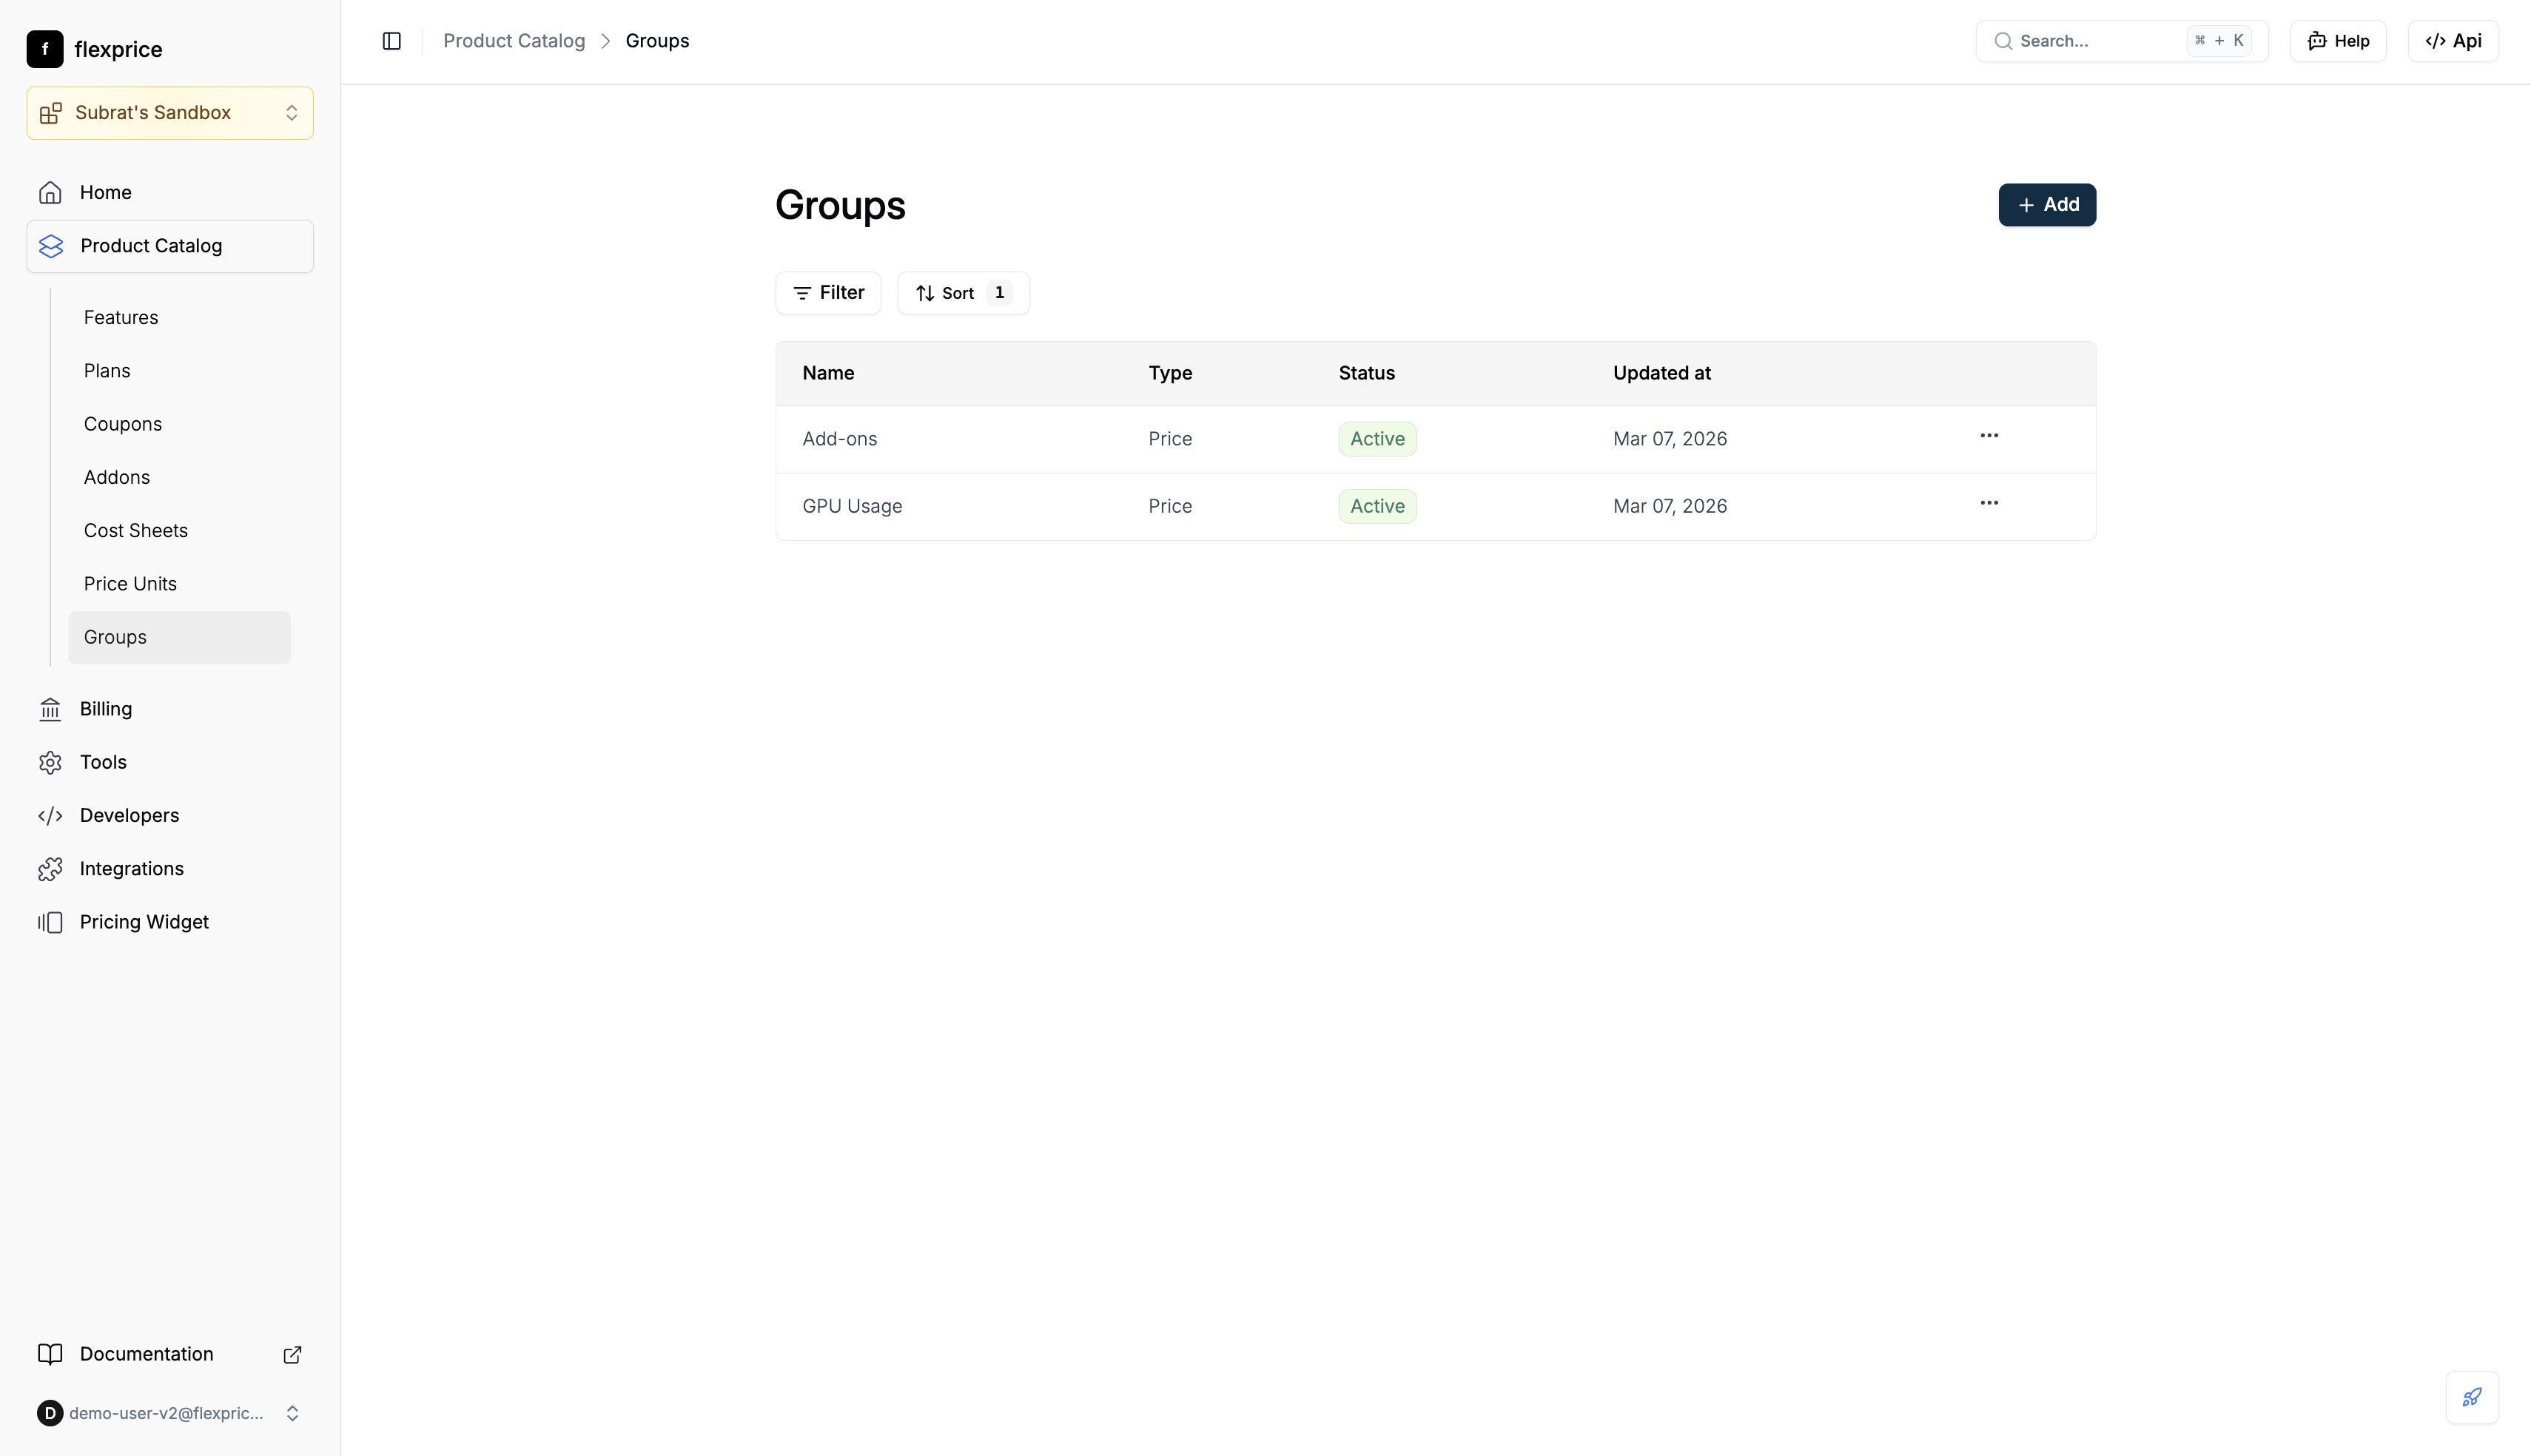Open Documentation via external link
Viewport: 2531px width, 1456px height.
pos(292,1354)
